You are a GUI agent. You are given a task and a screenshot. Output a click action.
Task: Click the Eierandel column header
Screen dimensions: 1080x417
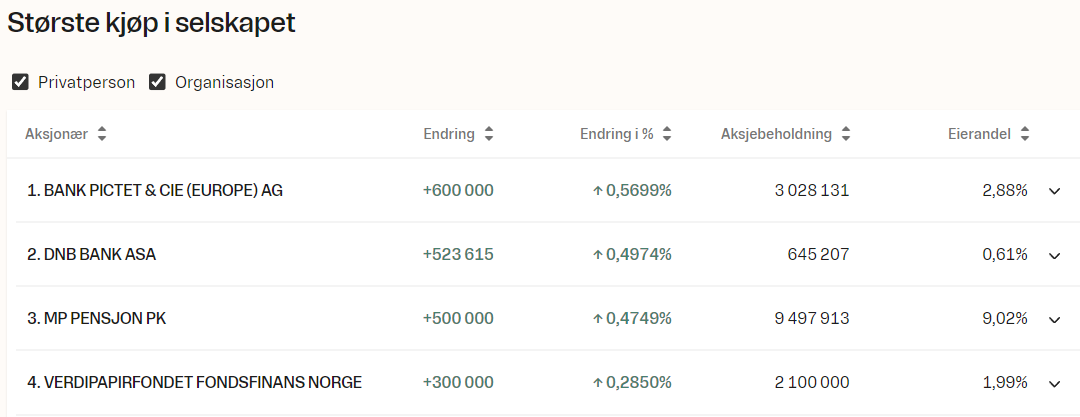click(x=979, y=134)
